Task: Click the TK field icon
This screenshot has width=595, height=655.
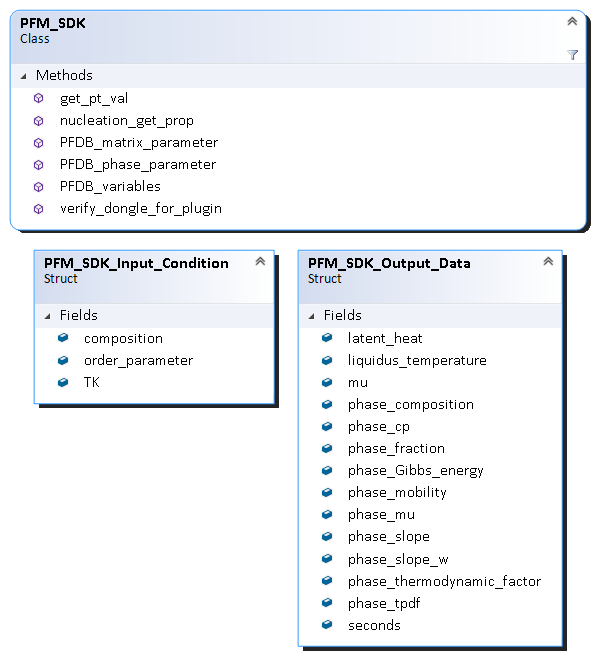Action: pyautogui.click(x=63, y=382)
